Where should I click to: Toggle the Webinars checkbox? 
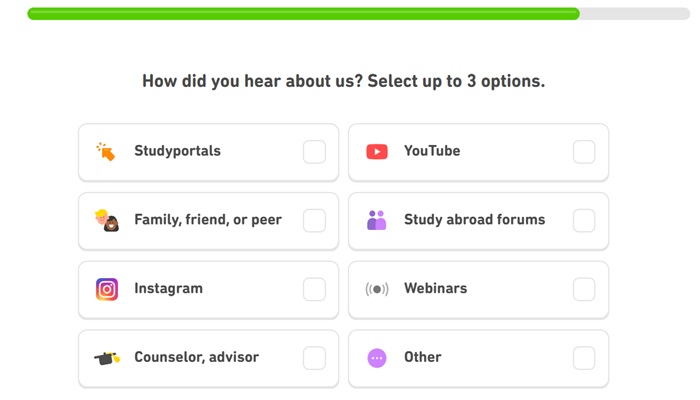[584, 289]
